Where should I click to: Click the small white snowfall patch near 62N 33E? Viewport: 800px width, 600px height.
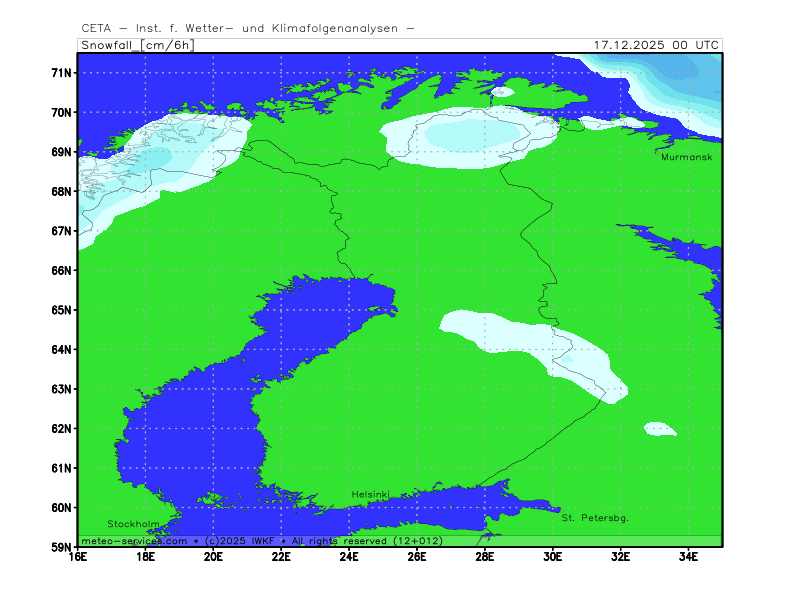(660, 428)
